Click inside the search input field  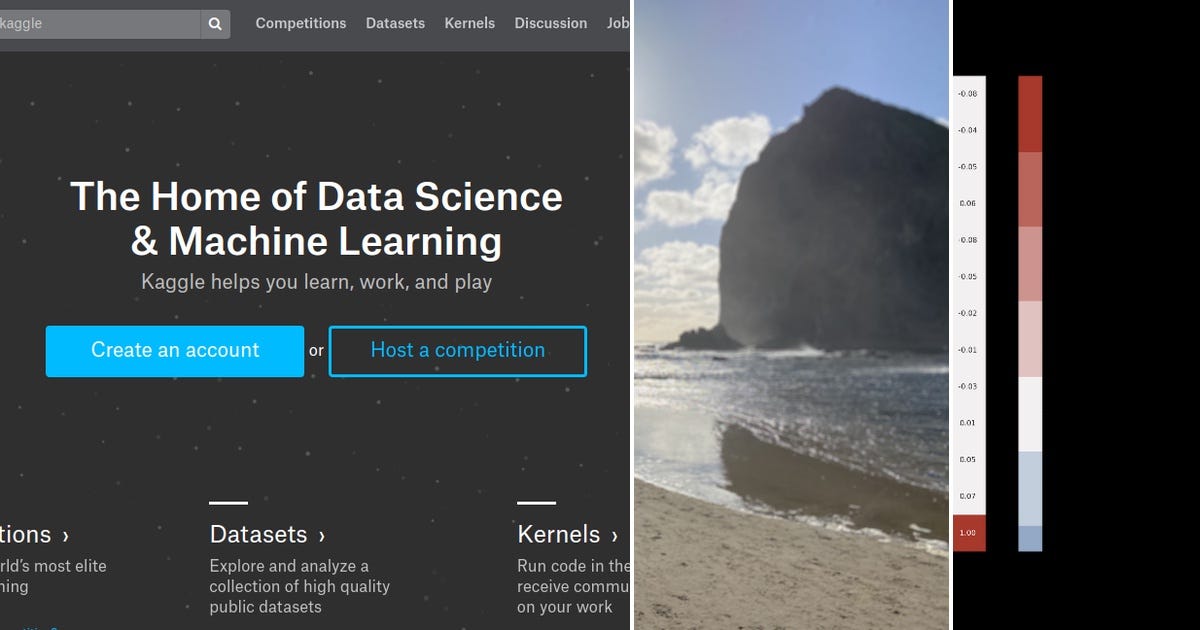[x=100, y=23]
